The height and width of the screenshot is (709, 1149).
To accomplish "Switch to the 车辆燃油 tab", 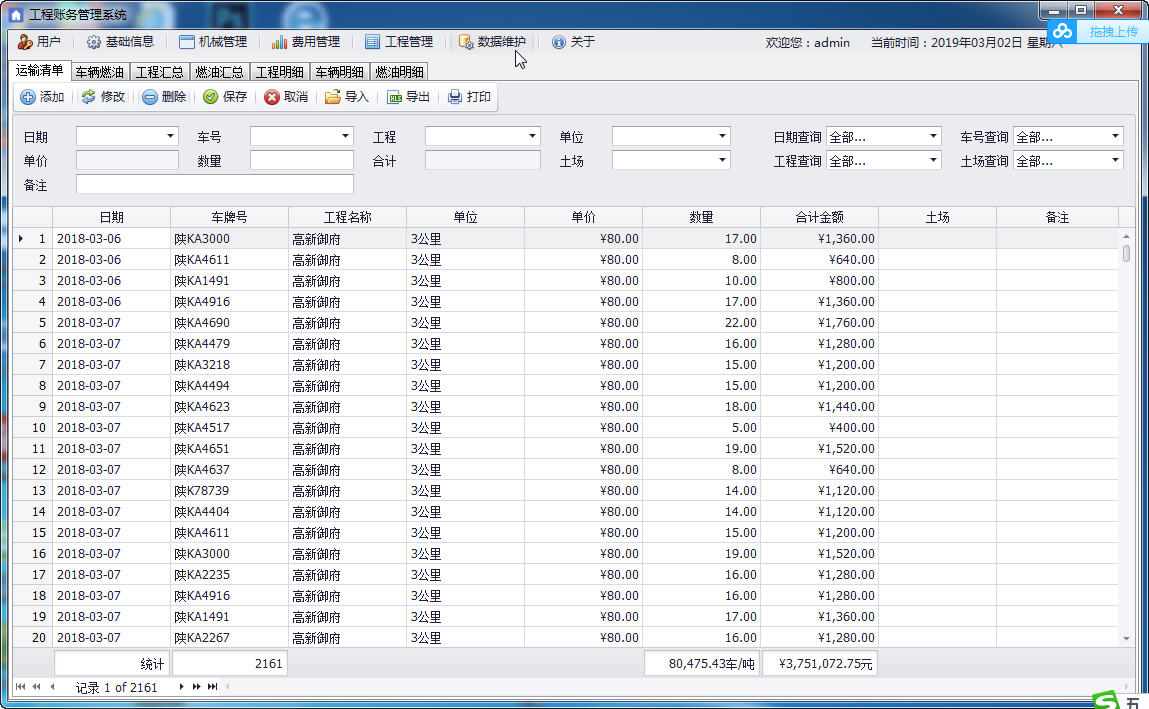I will click(x=100, y=72).
